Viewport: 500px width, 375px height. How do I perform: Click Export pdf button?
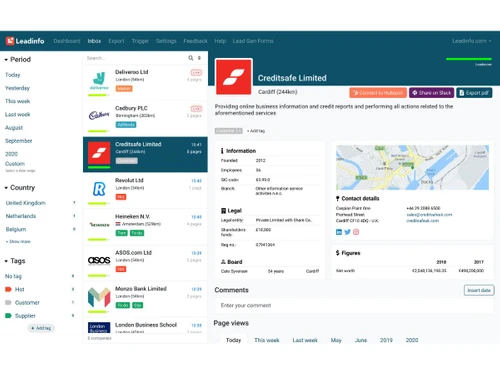tap(474, 93)
